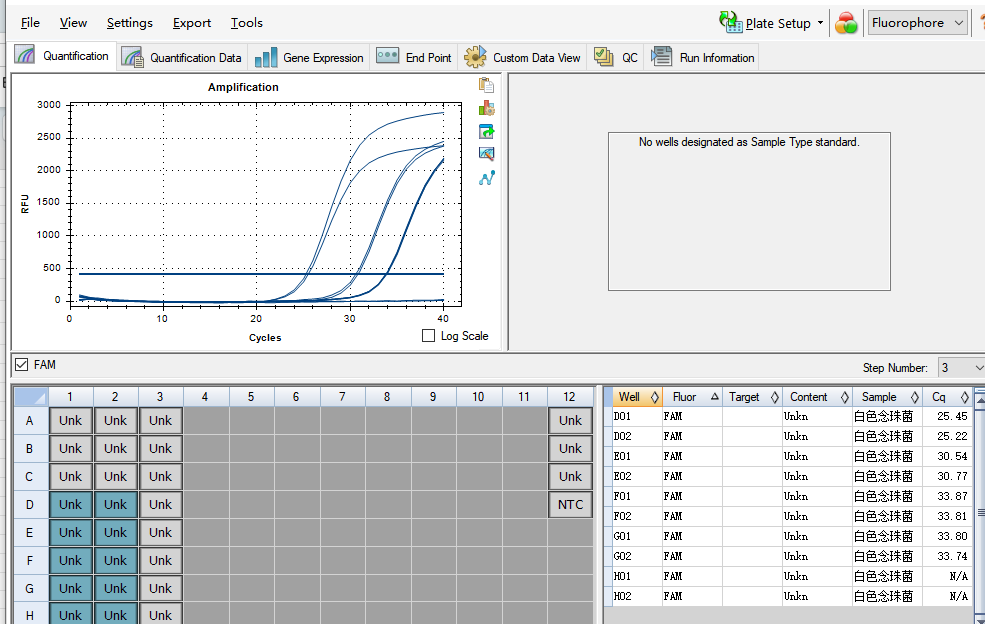Select well A1 Unk in plate grid

(70, 420)
